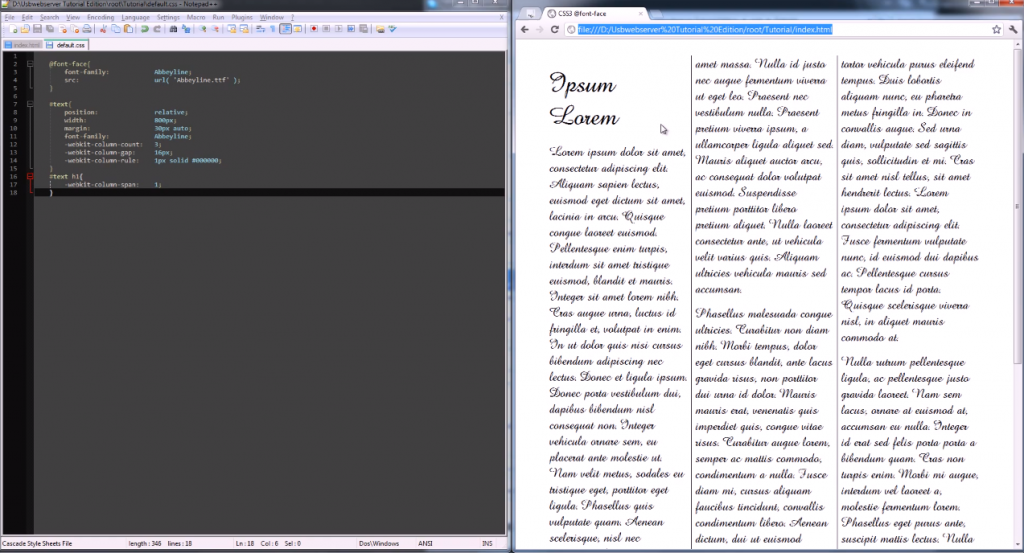Collapse the red #text h1 fold marker
The height and width of the screenshot is (553, 1024).
click(x=31, y=176)
